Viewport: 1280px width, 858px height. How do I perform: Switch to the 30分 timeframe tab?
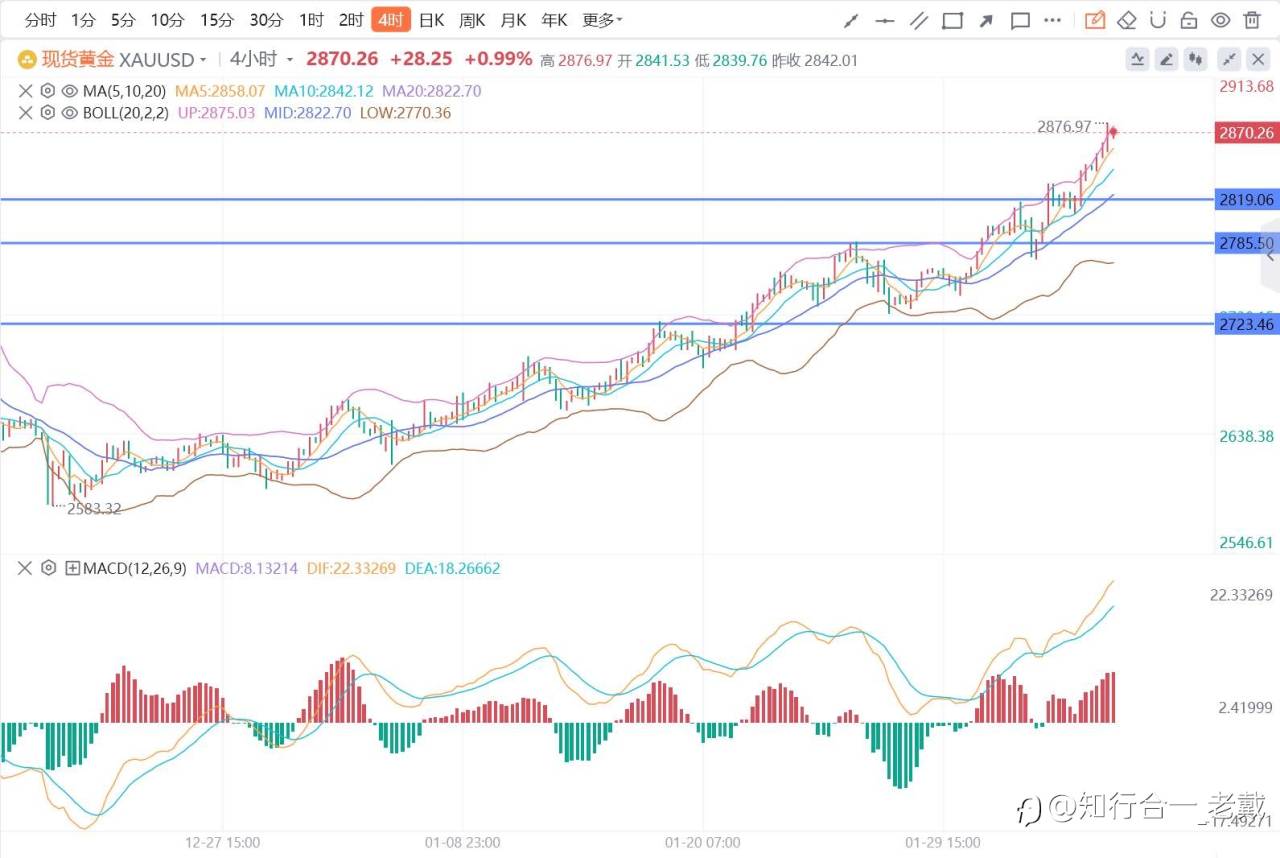coord(266,20)
